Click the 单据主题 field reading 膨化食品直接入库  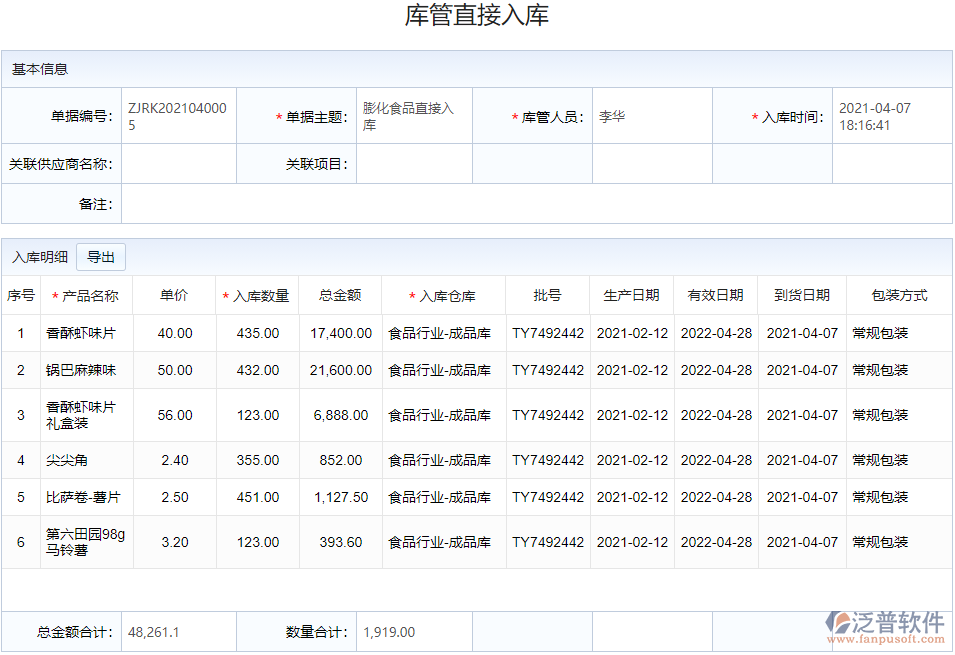[413, 116]
